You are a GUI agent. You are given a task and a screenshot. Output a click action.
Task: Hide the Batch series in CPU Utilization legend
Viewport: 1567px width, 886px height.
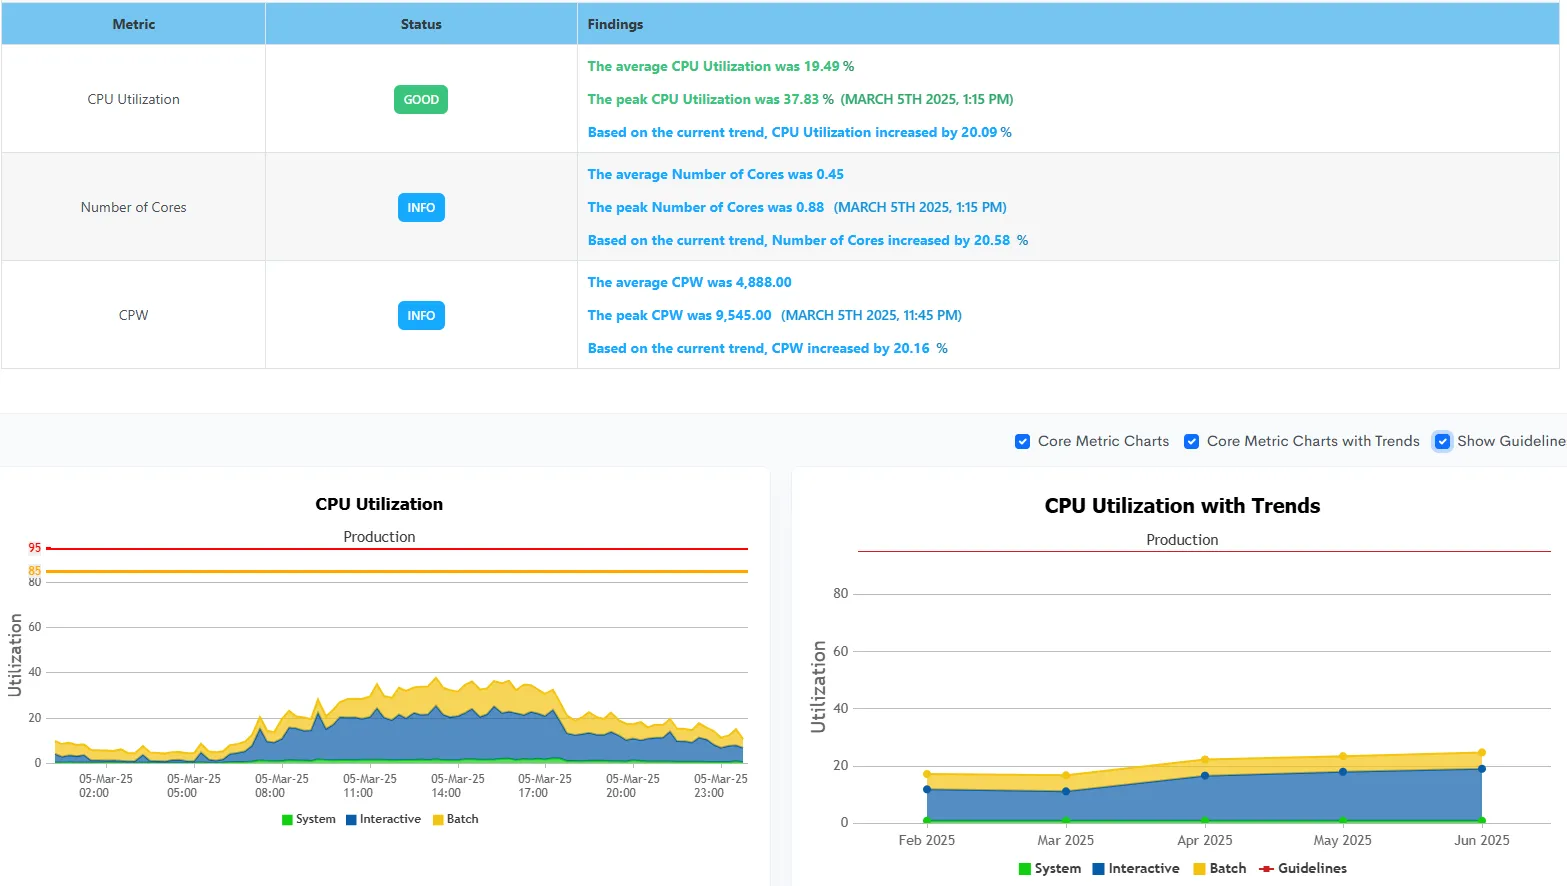455,819
